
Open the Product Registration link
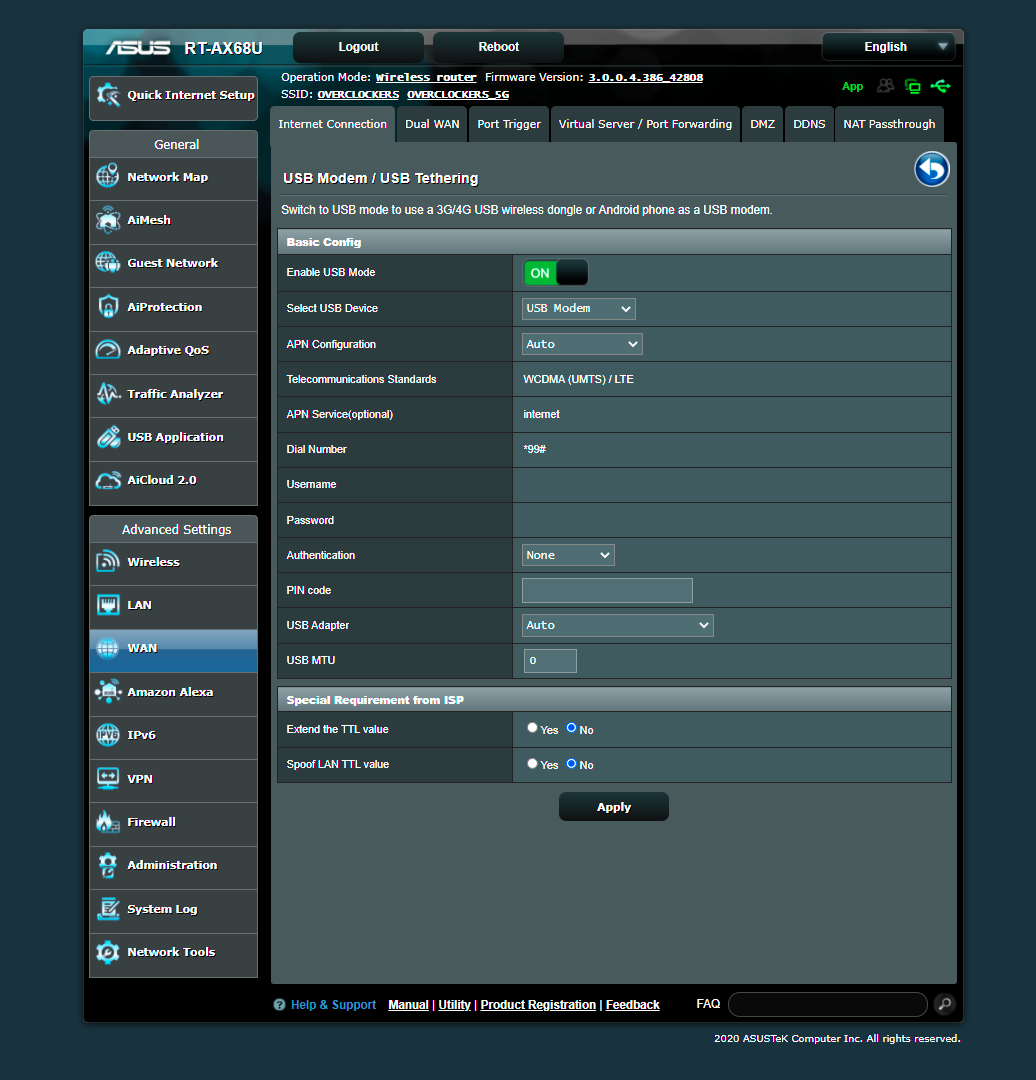pyautogui.click(x=538, y=1005)
